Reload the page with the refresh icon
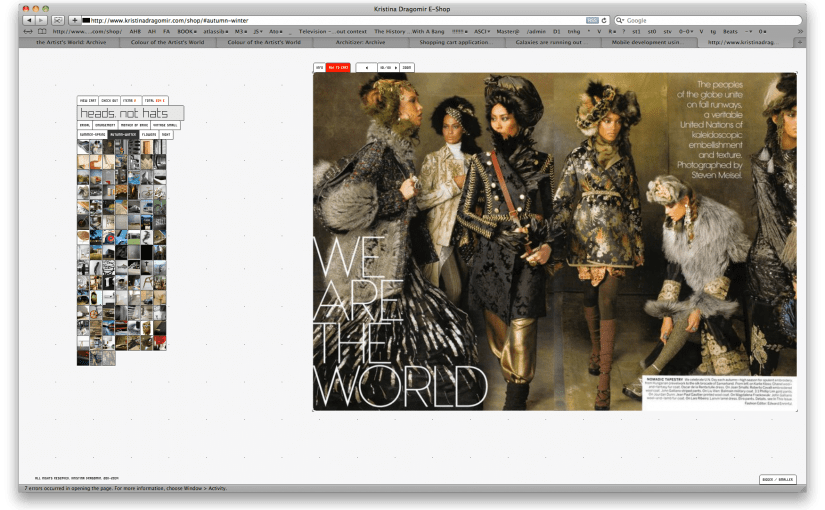Screen dimensions: 825x510 604,20
